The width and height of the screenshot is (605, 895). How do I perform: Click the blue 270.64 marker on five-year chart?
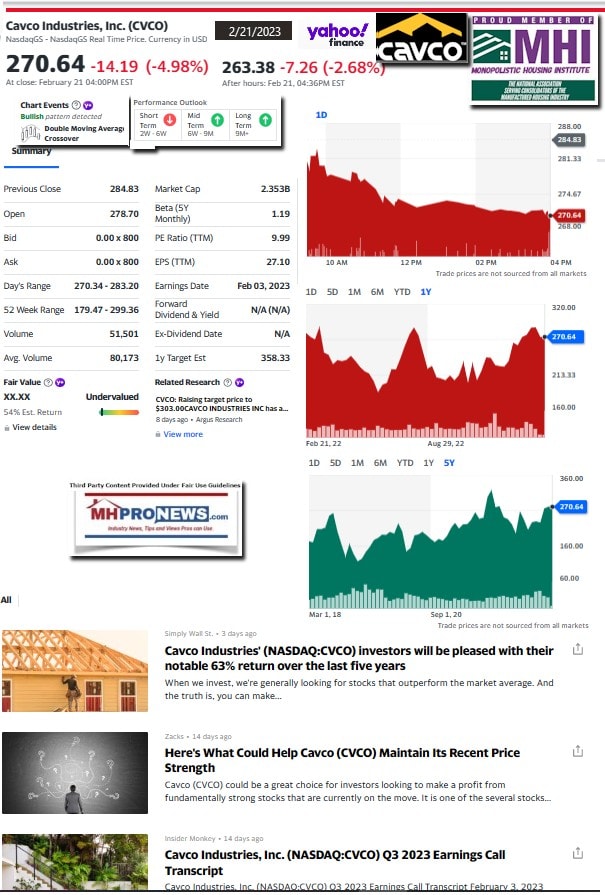571,507
